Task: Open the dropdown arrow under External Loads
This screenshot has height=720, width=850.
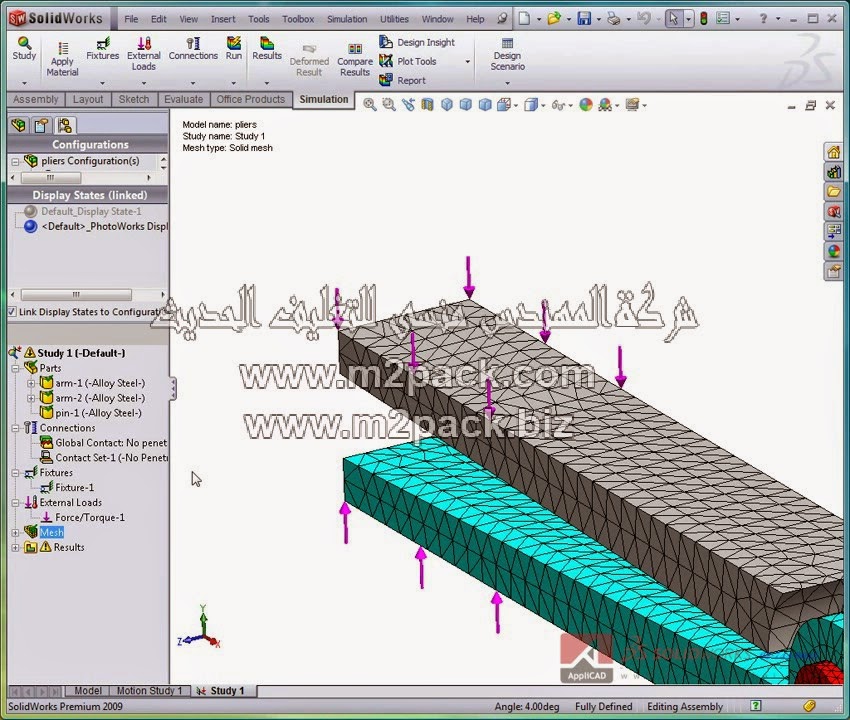Action: [144, 83]
